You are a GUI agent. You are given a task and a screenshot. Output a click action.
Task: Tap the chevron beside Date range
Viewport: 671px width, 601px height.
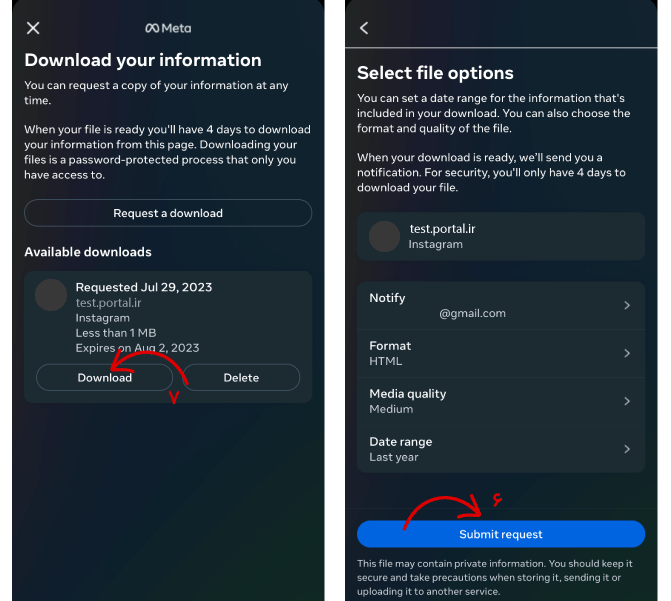tap(627, 449)
